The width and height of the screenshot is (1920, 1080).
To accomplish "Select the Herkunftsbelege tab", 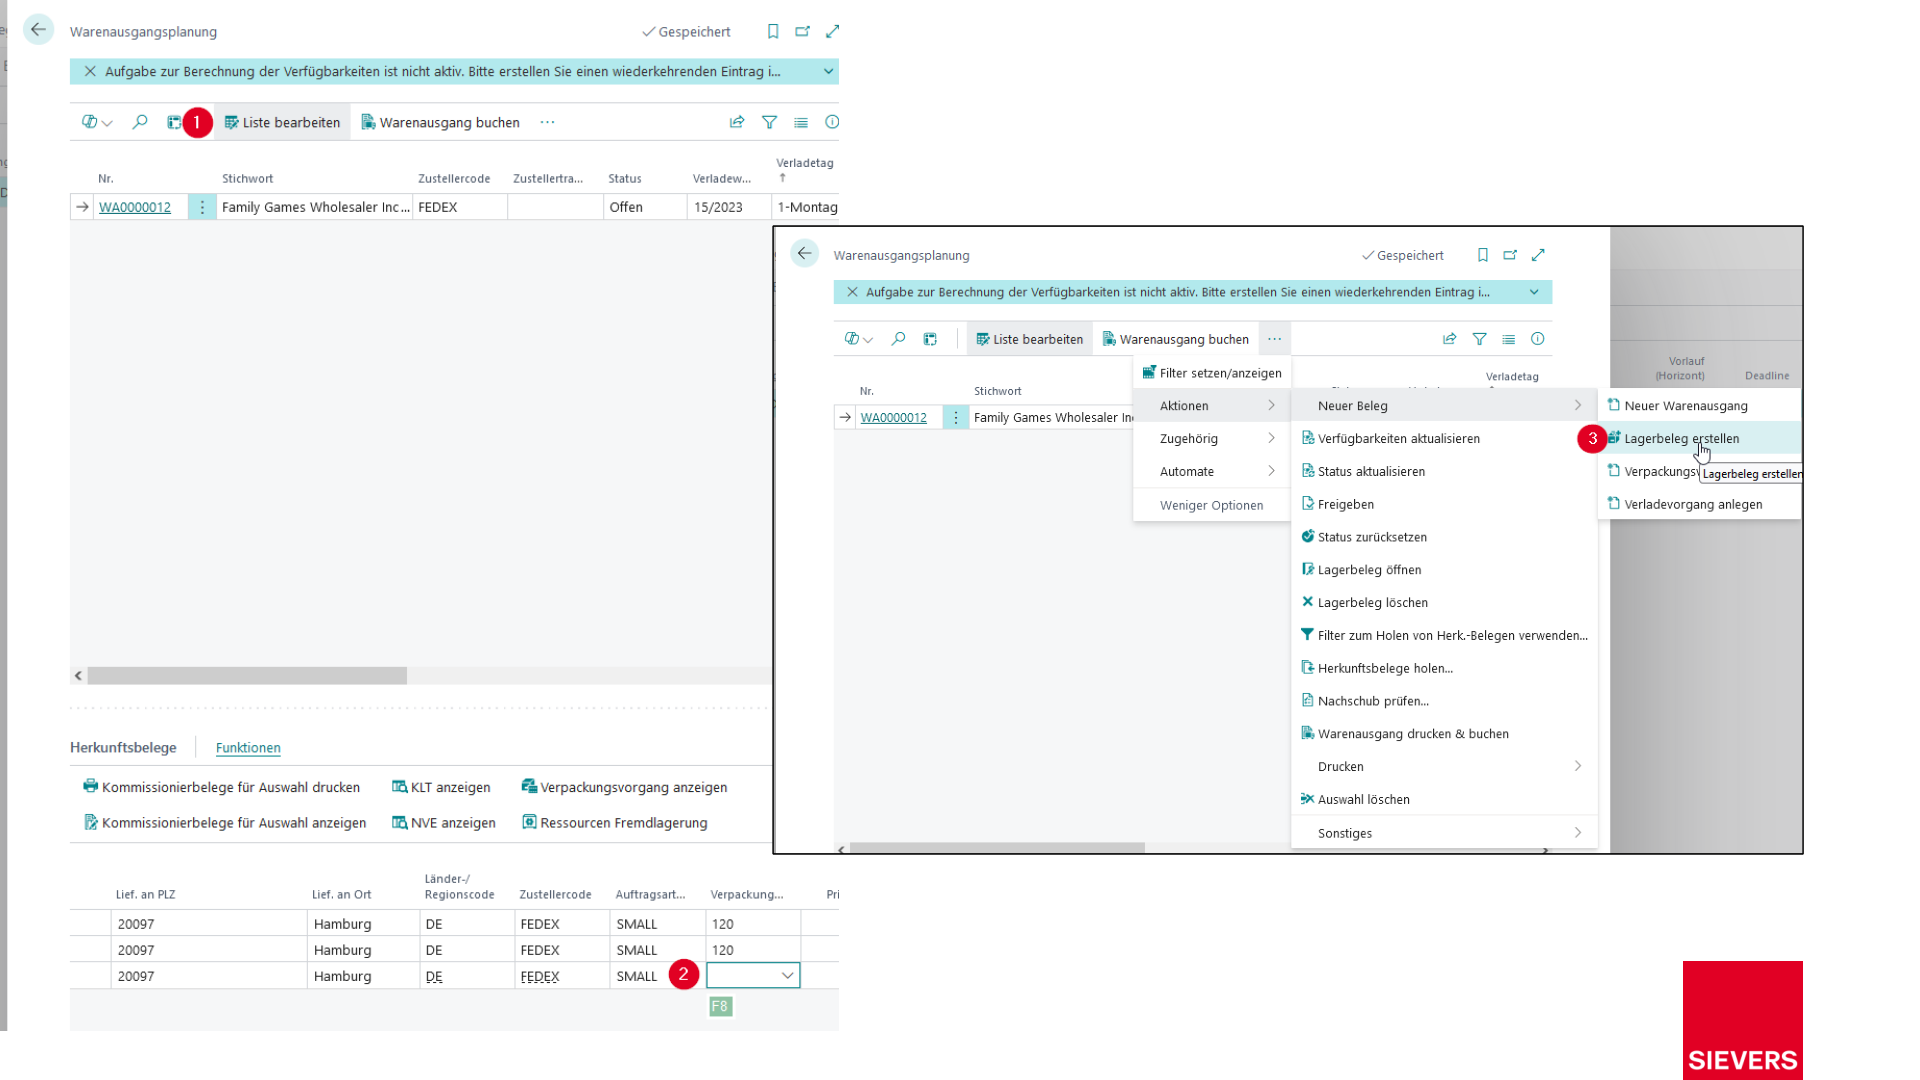I will tap(123, 748).
